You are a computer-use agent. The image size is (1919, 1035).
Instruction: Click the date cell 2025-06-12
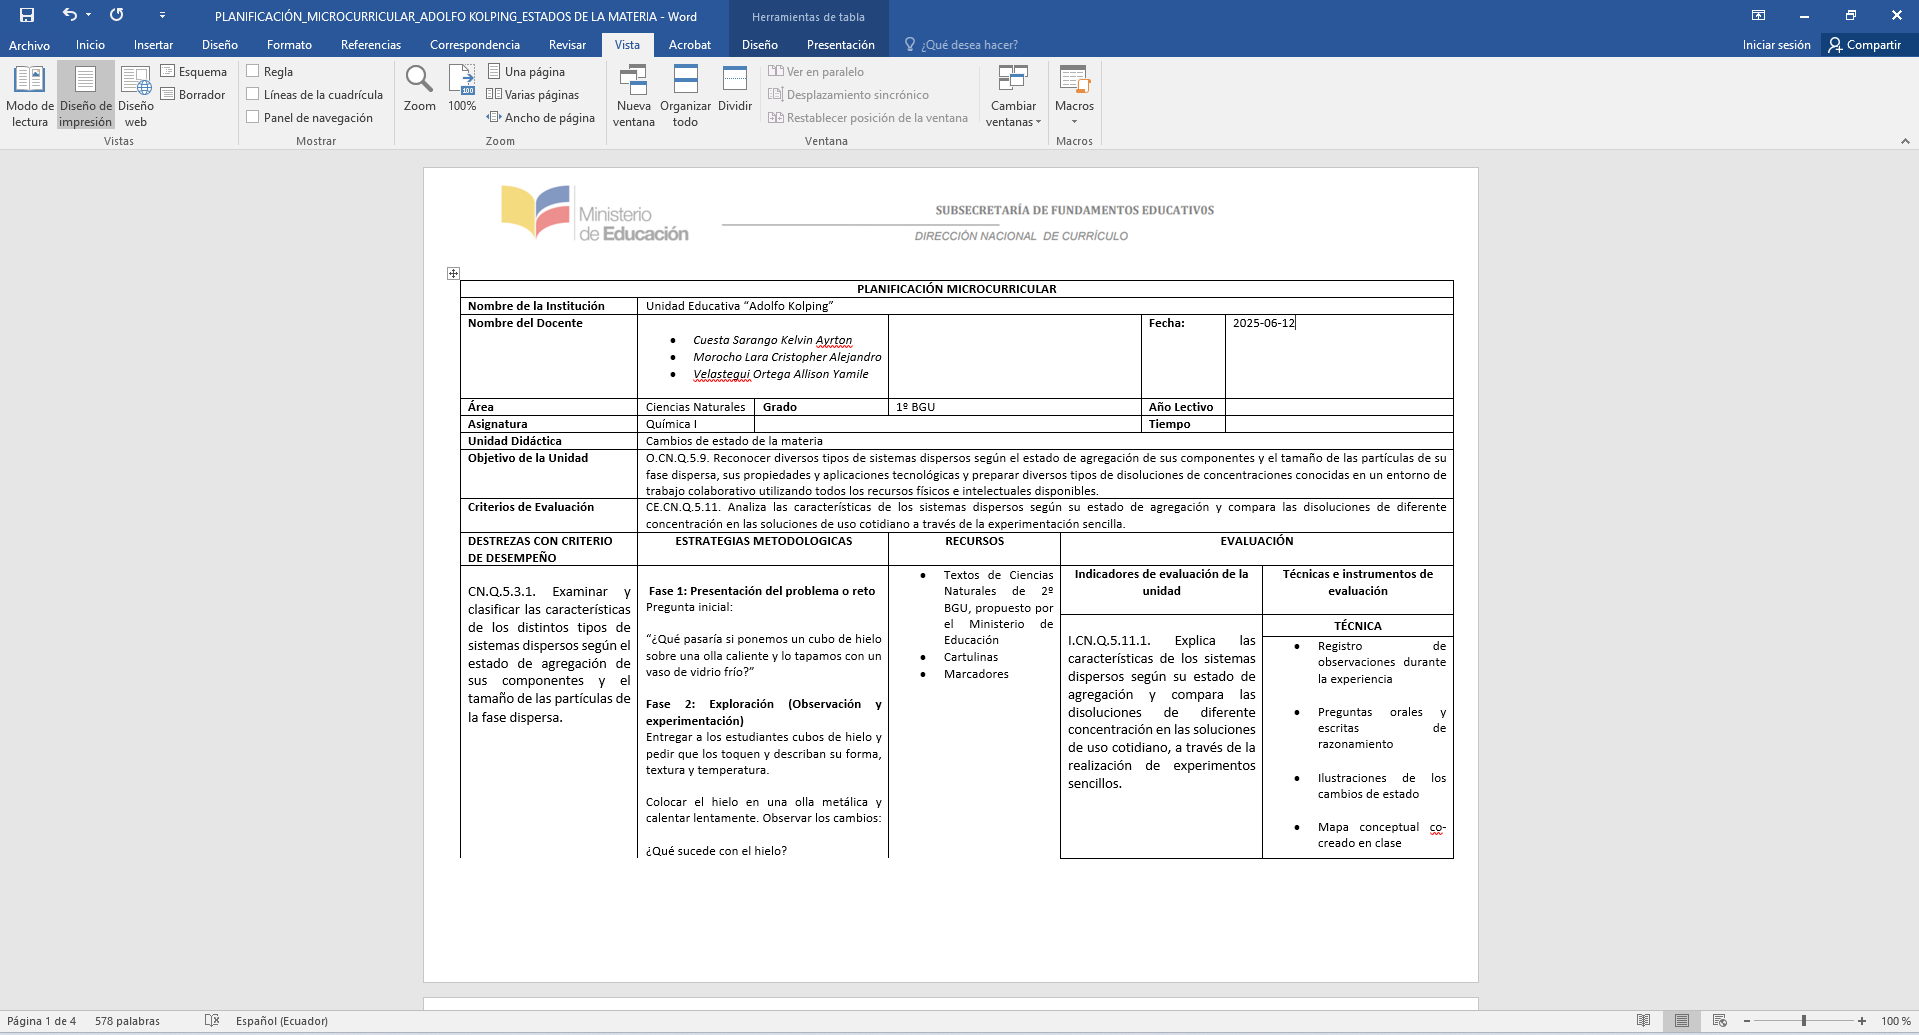pyautogui.click(x=1339, y=356)
